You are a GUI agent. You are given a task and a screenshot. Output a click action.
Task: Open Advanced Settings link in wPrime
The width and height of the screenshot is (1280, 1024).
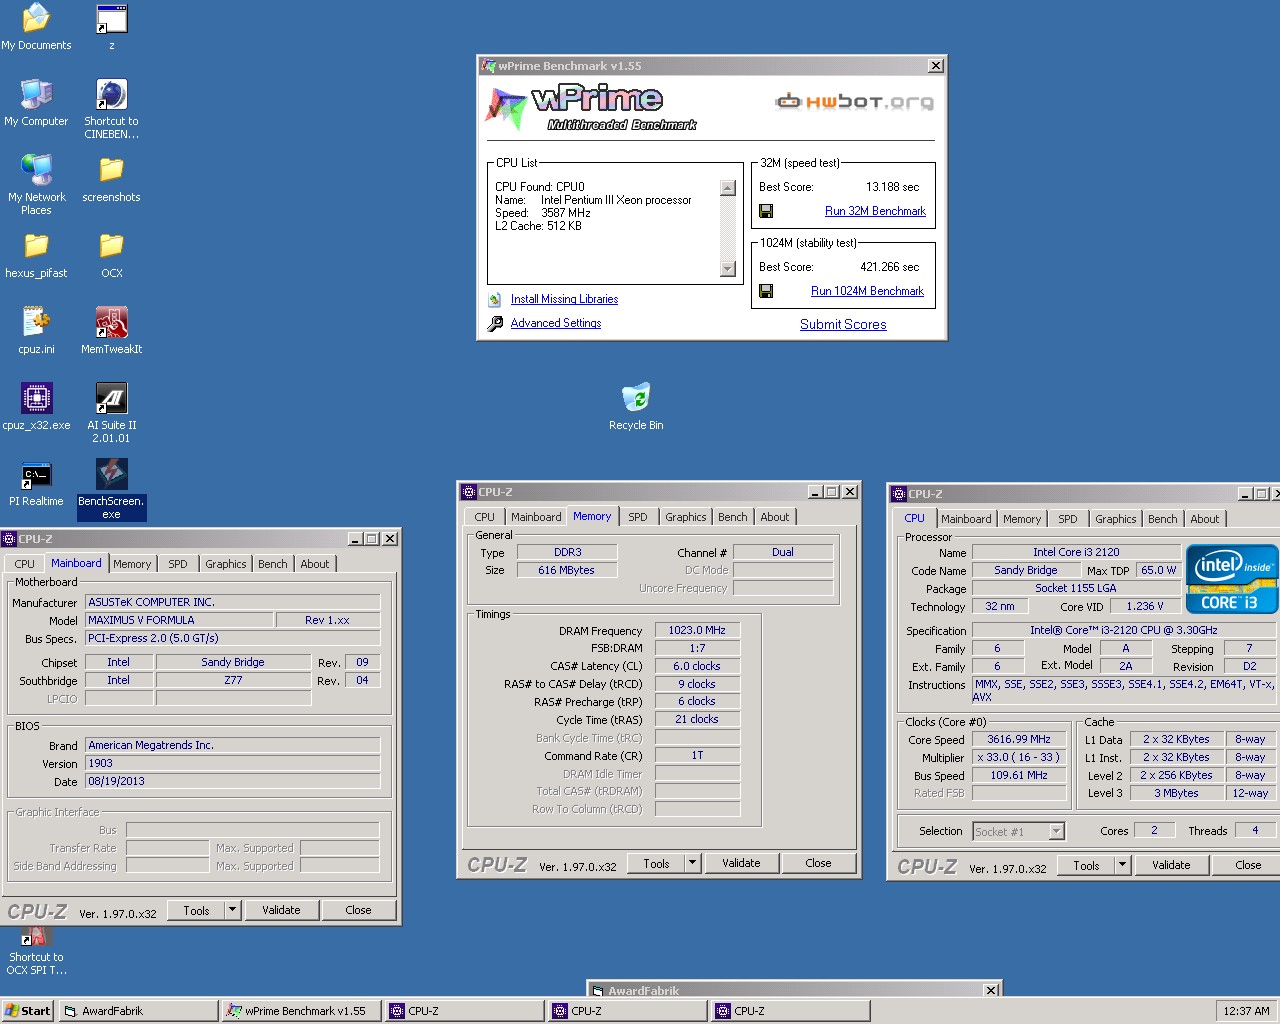click(556, 323)
